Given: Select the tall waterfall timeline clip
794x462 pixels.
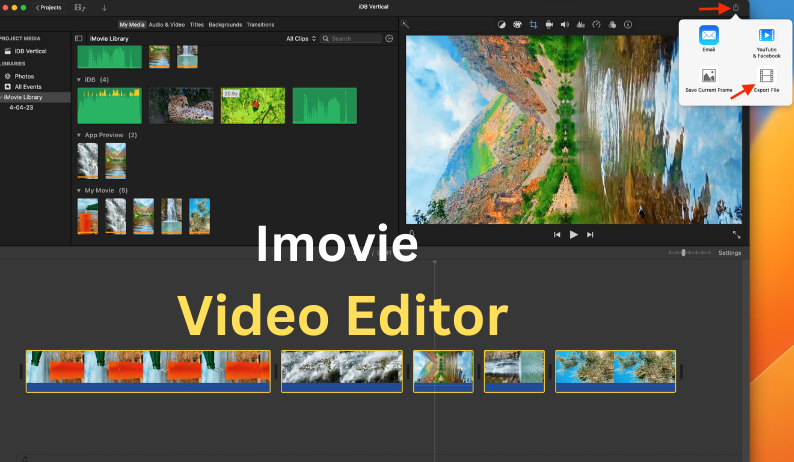Looking at the screenshot, I should 514,371.
